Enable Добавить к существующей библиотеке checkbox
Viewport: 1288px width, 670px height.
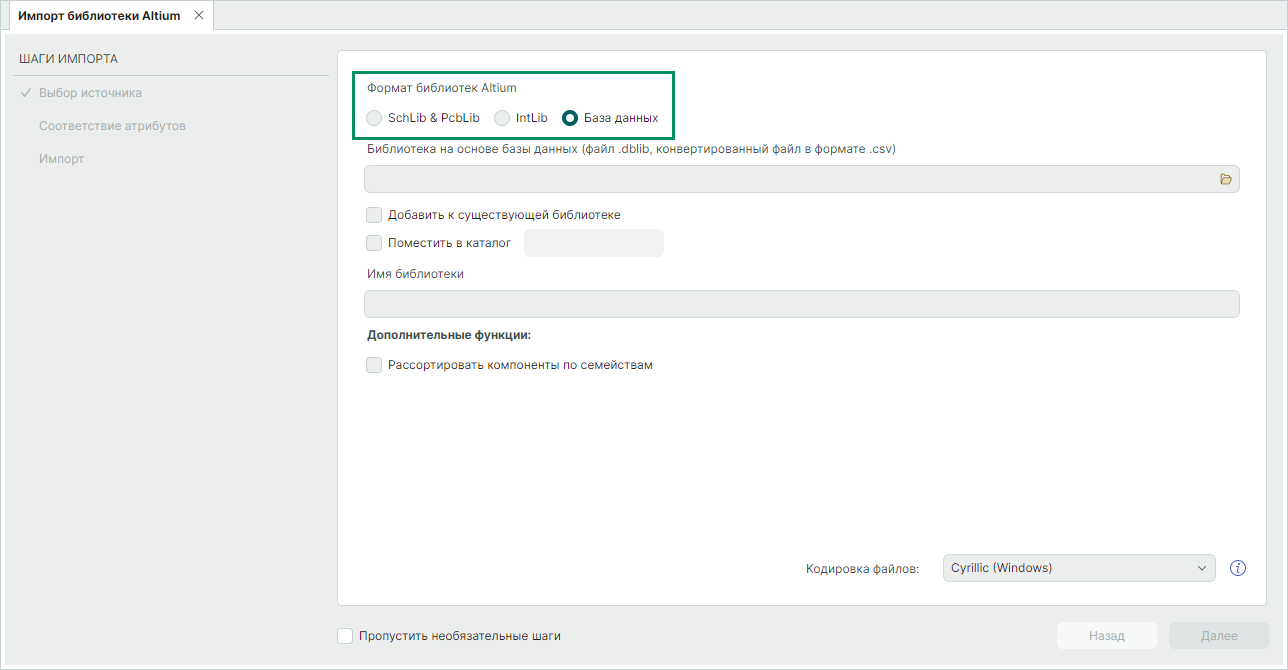point(374,215)
